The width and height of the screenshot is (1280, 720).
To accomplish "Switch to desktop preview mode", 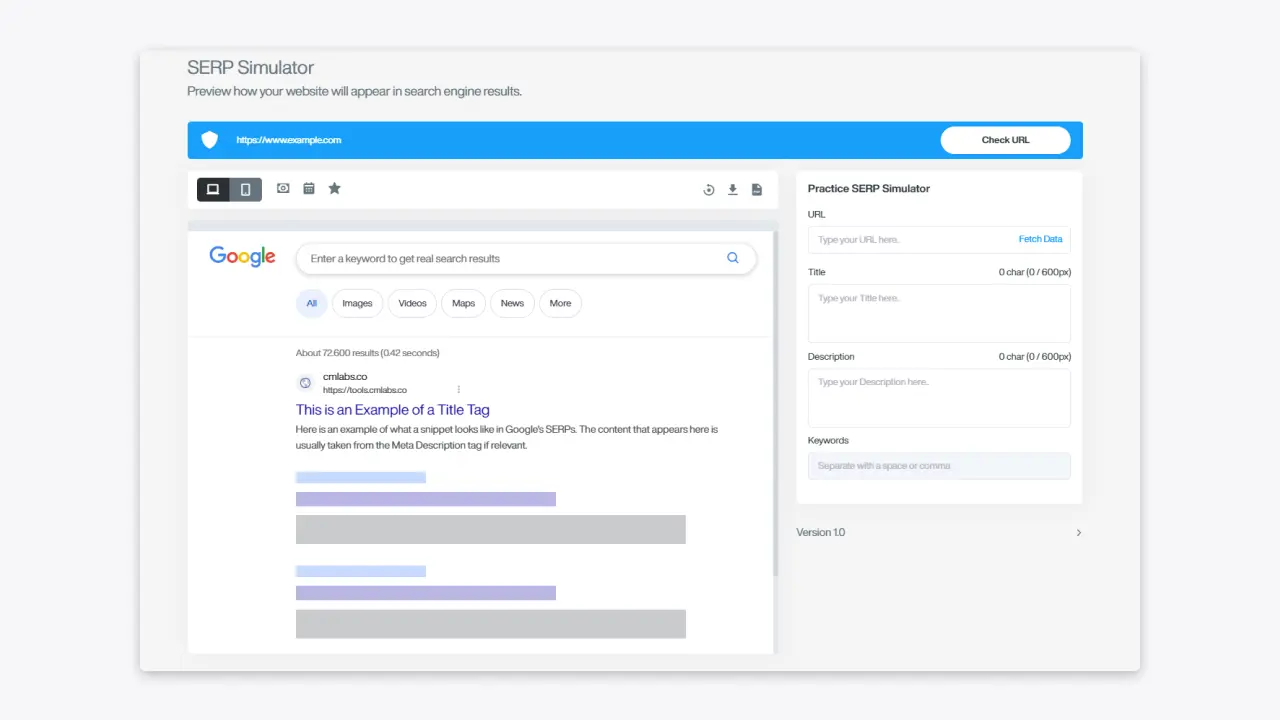I will point(213,189).
